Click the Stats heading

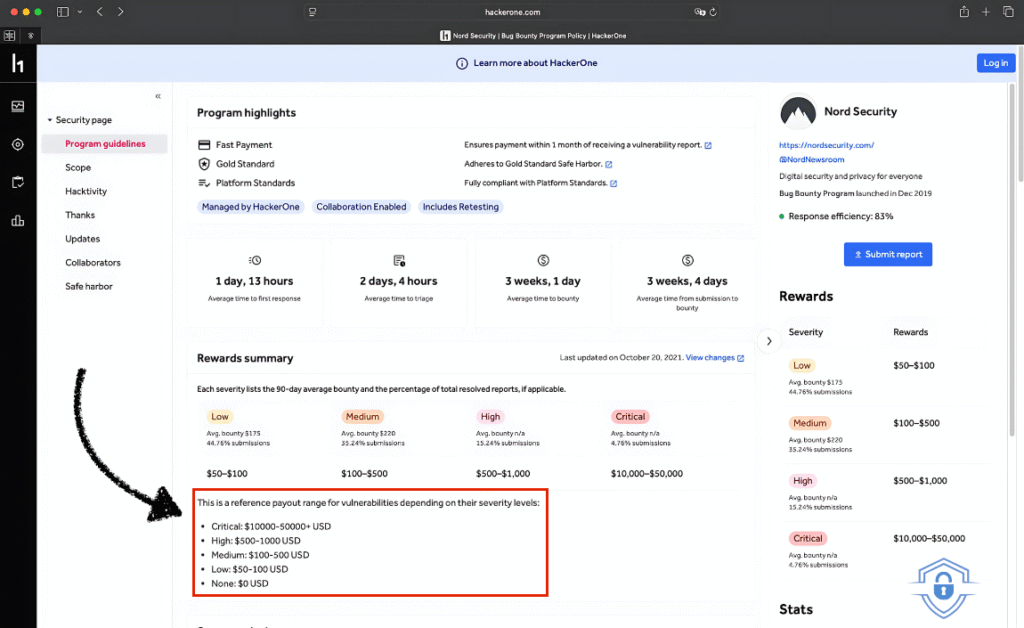pos(796,610)
